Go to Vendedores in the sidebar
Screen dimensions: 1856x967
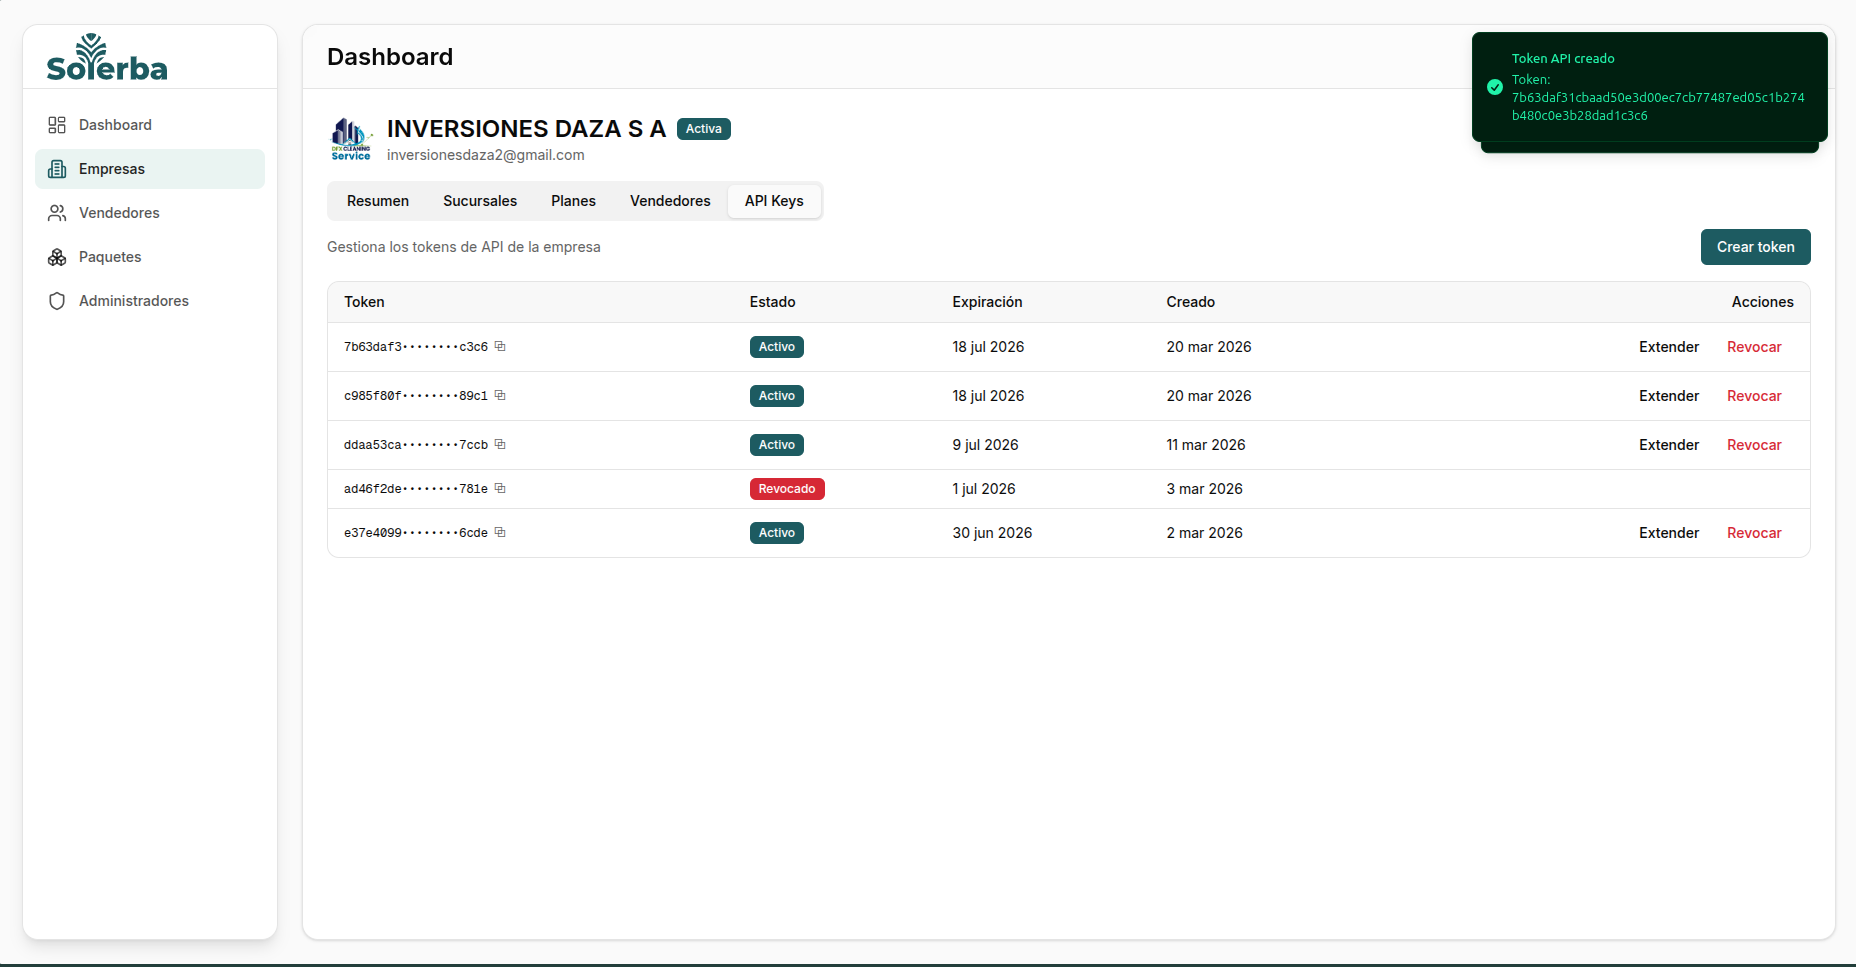click(119, 213)
